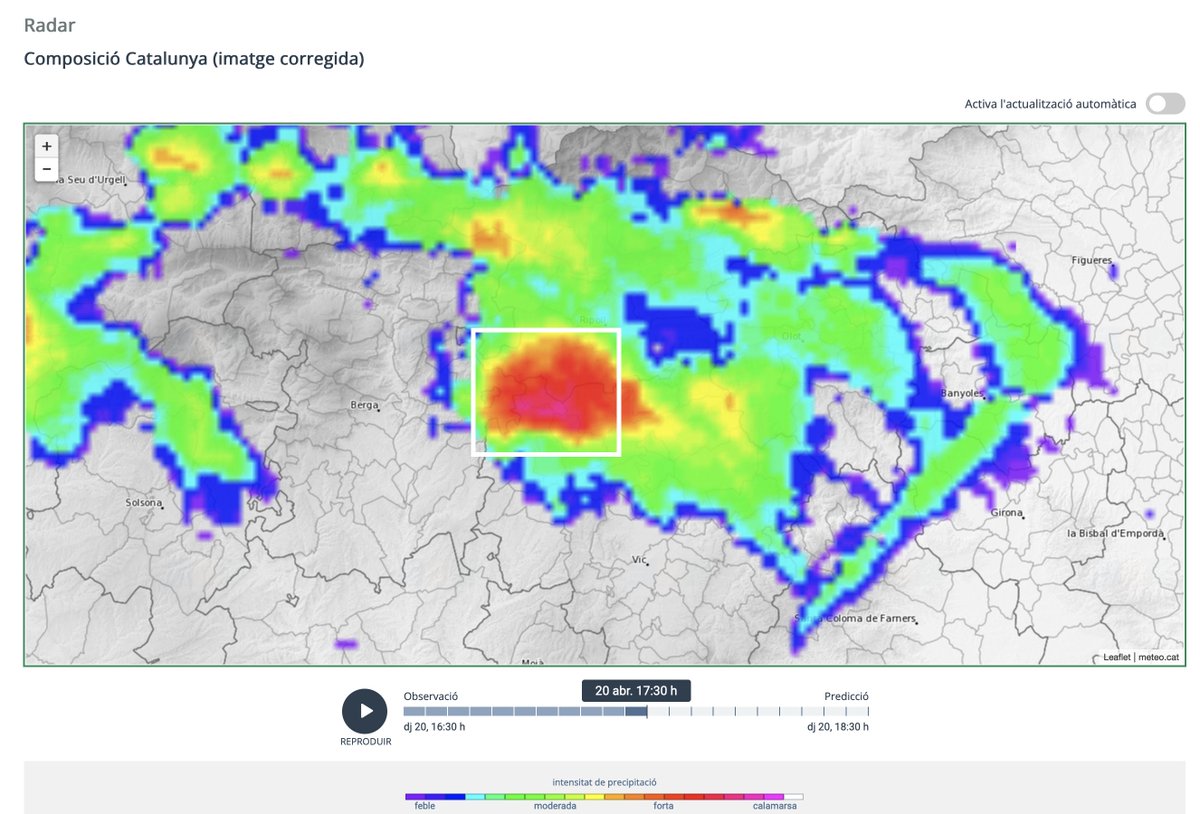Click the 'Observació' timeline label

pyautogui.click(x=431, y=695)
